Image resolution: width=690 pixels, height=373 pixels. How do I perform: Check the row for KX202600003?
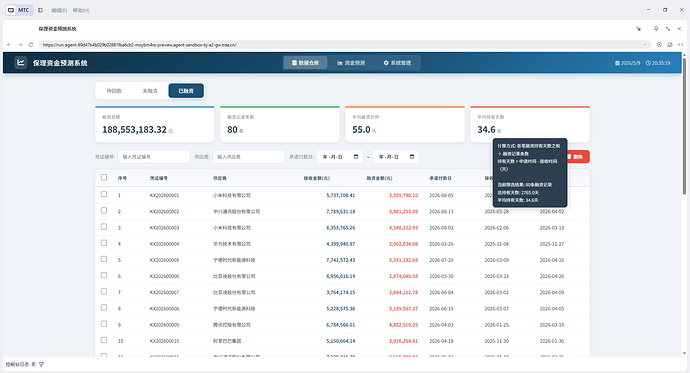pos(104,227)
